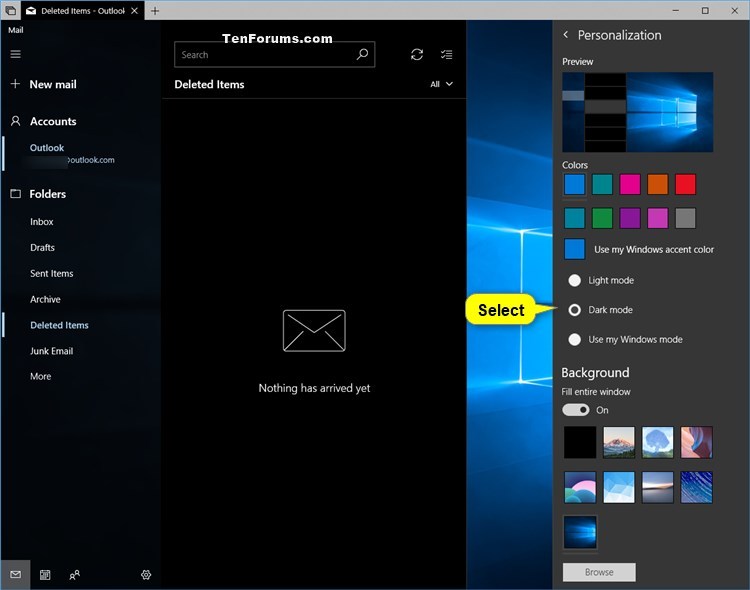Choose the gray color swatch
This screenshot has width=750, height=590.
[685, 218]
